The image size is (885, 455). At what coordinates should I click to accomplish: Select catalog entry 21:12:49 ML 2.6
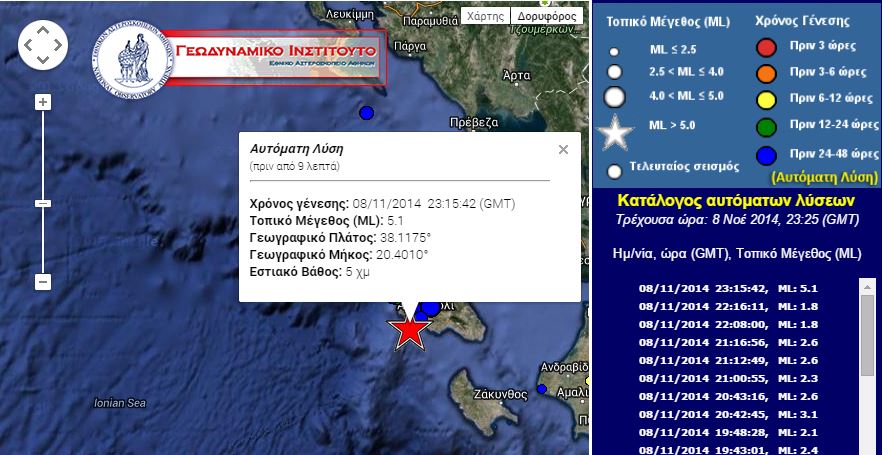tap(728, 361)
